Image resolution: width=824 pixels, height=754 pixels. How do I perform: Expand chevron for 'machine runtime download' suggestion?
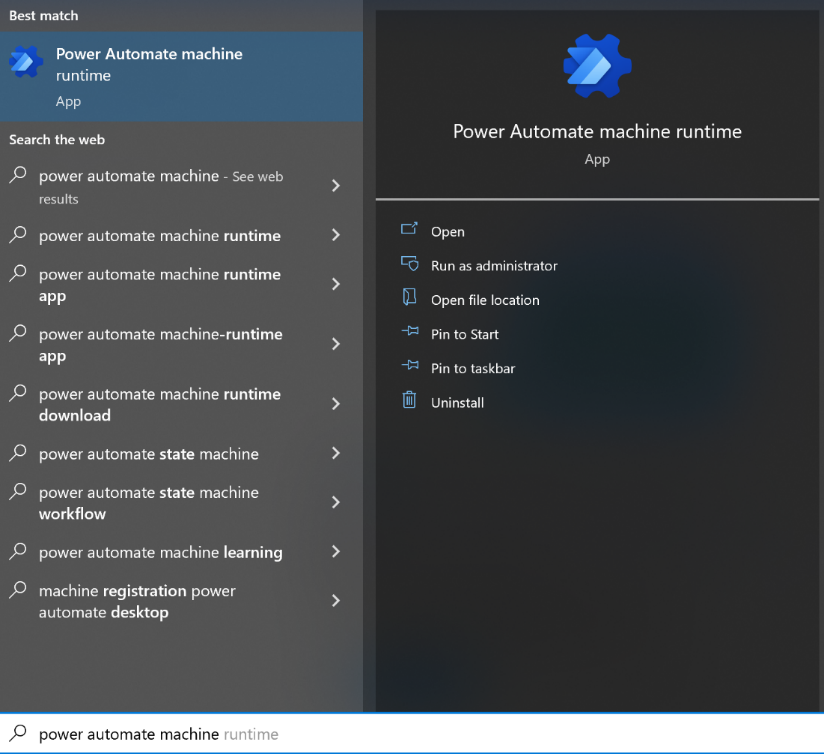pos(336,404)
